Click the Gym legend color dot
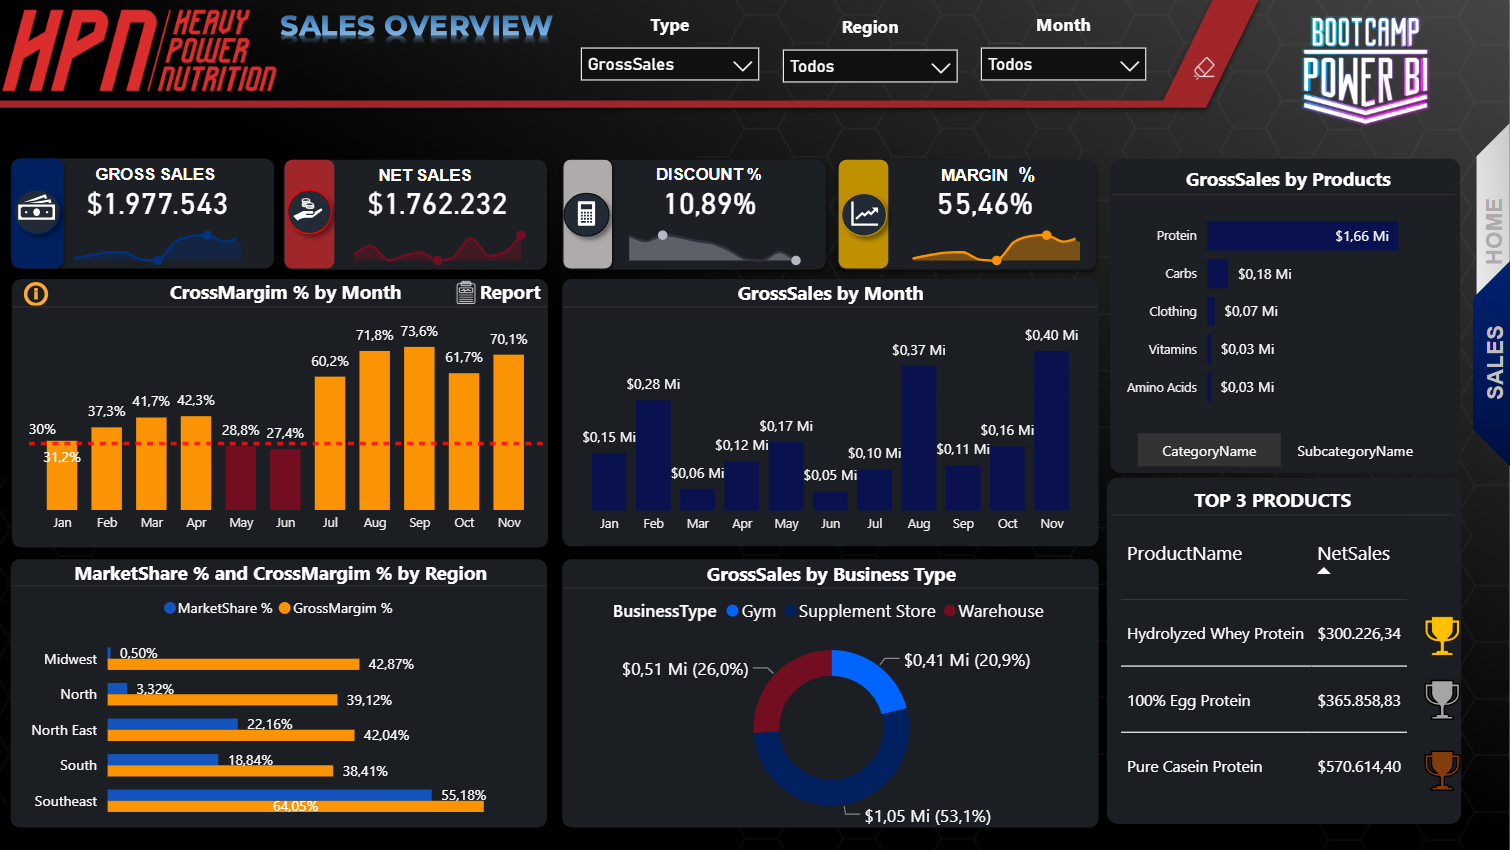 [733, 611]
